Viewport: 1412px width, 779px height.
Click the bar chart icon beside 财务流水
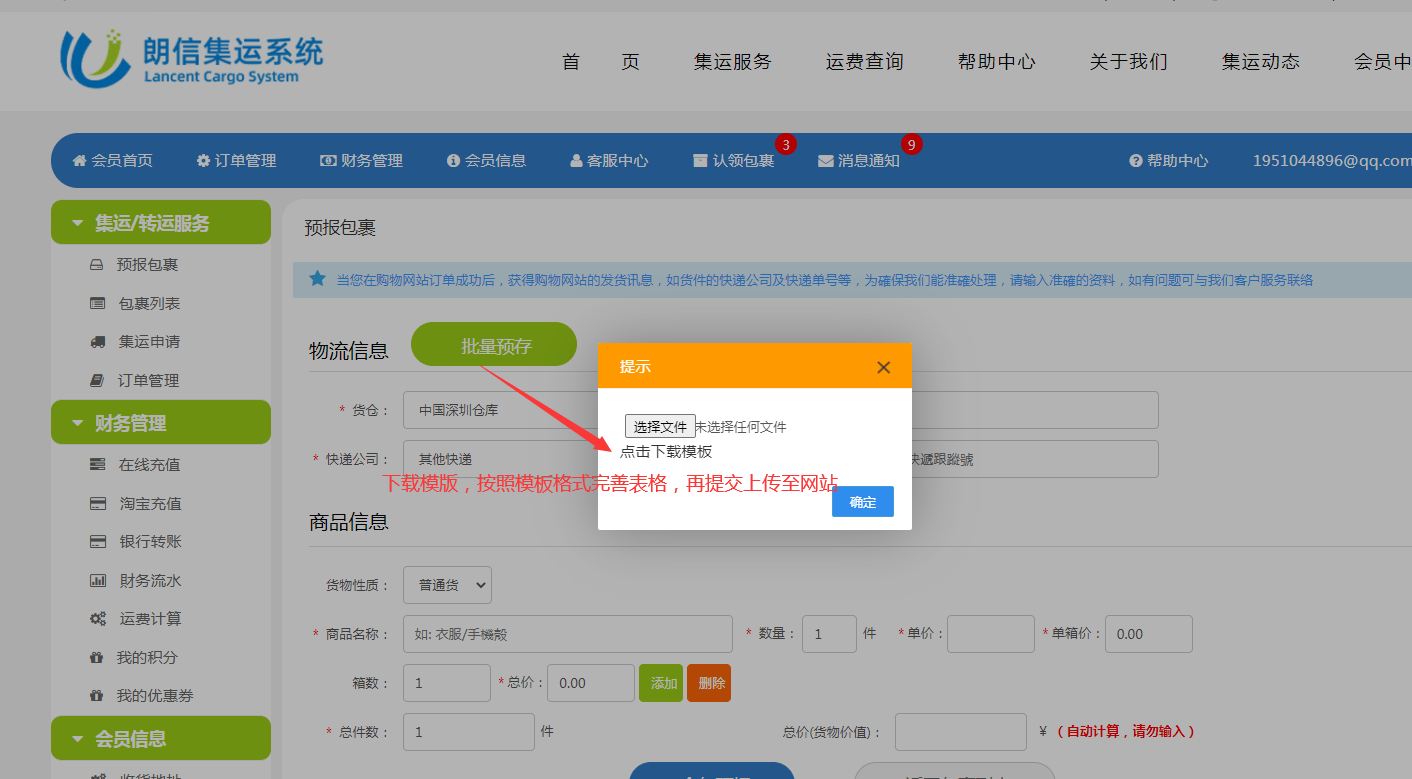(x=97, y=580)
